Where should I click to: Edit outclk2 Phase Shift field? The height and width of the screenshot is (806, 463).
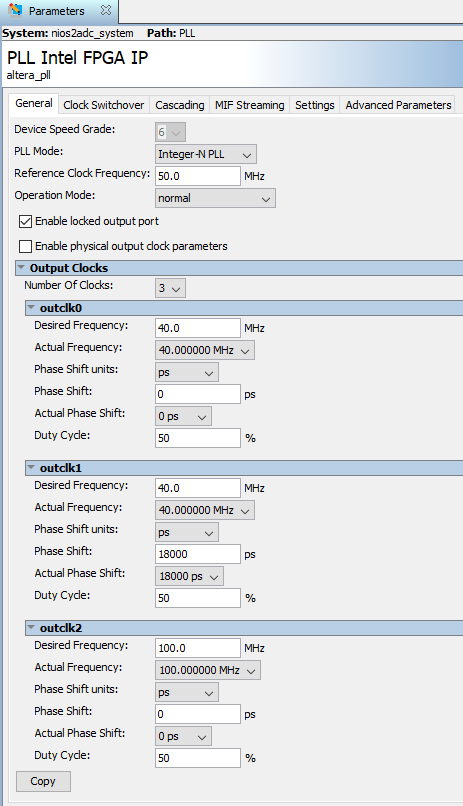(198, 714)
